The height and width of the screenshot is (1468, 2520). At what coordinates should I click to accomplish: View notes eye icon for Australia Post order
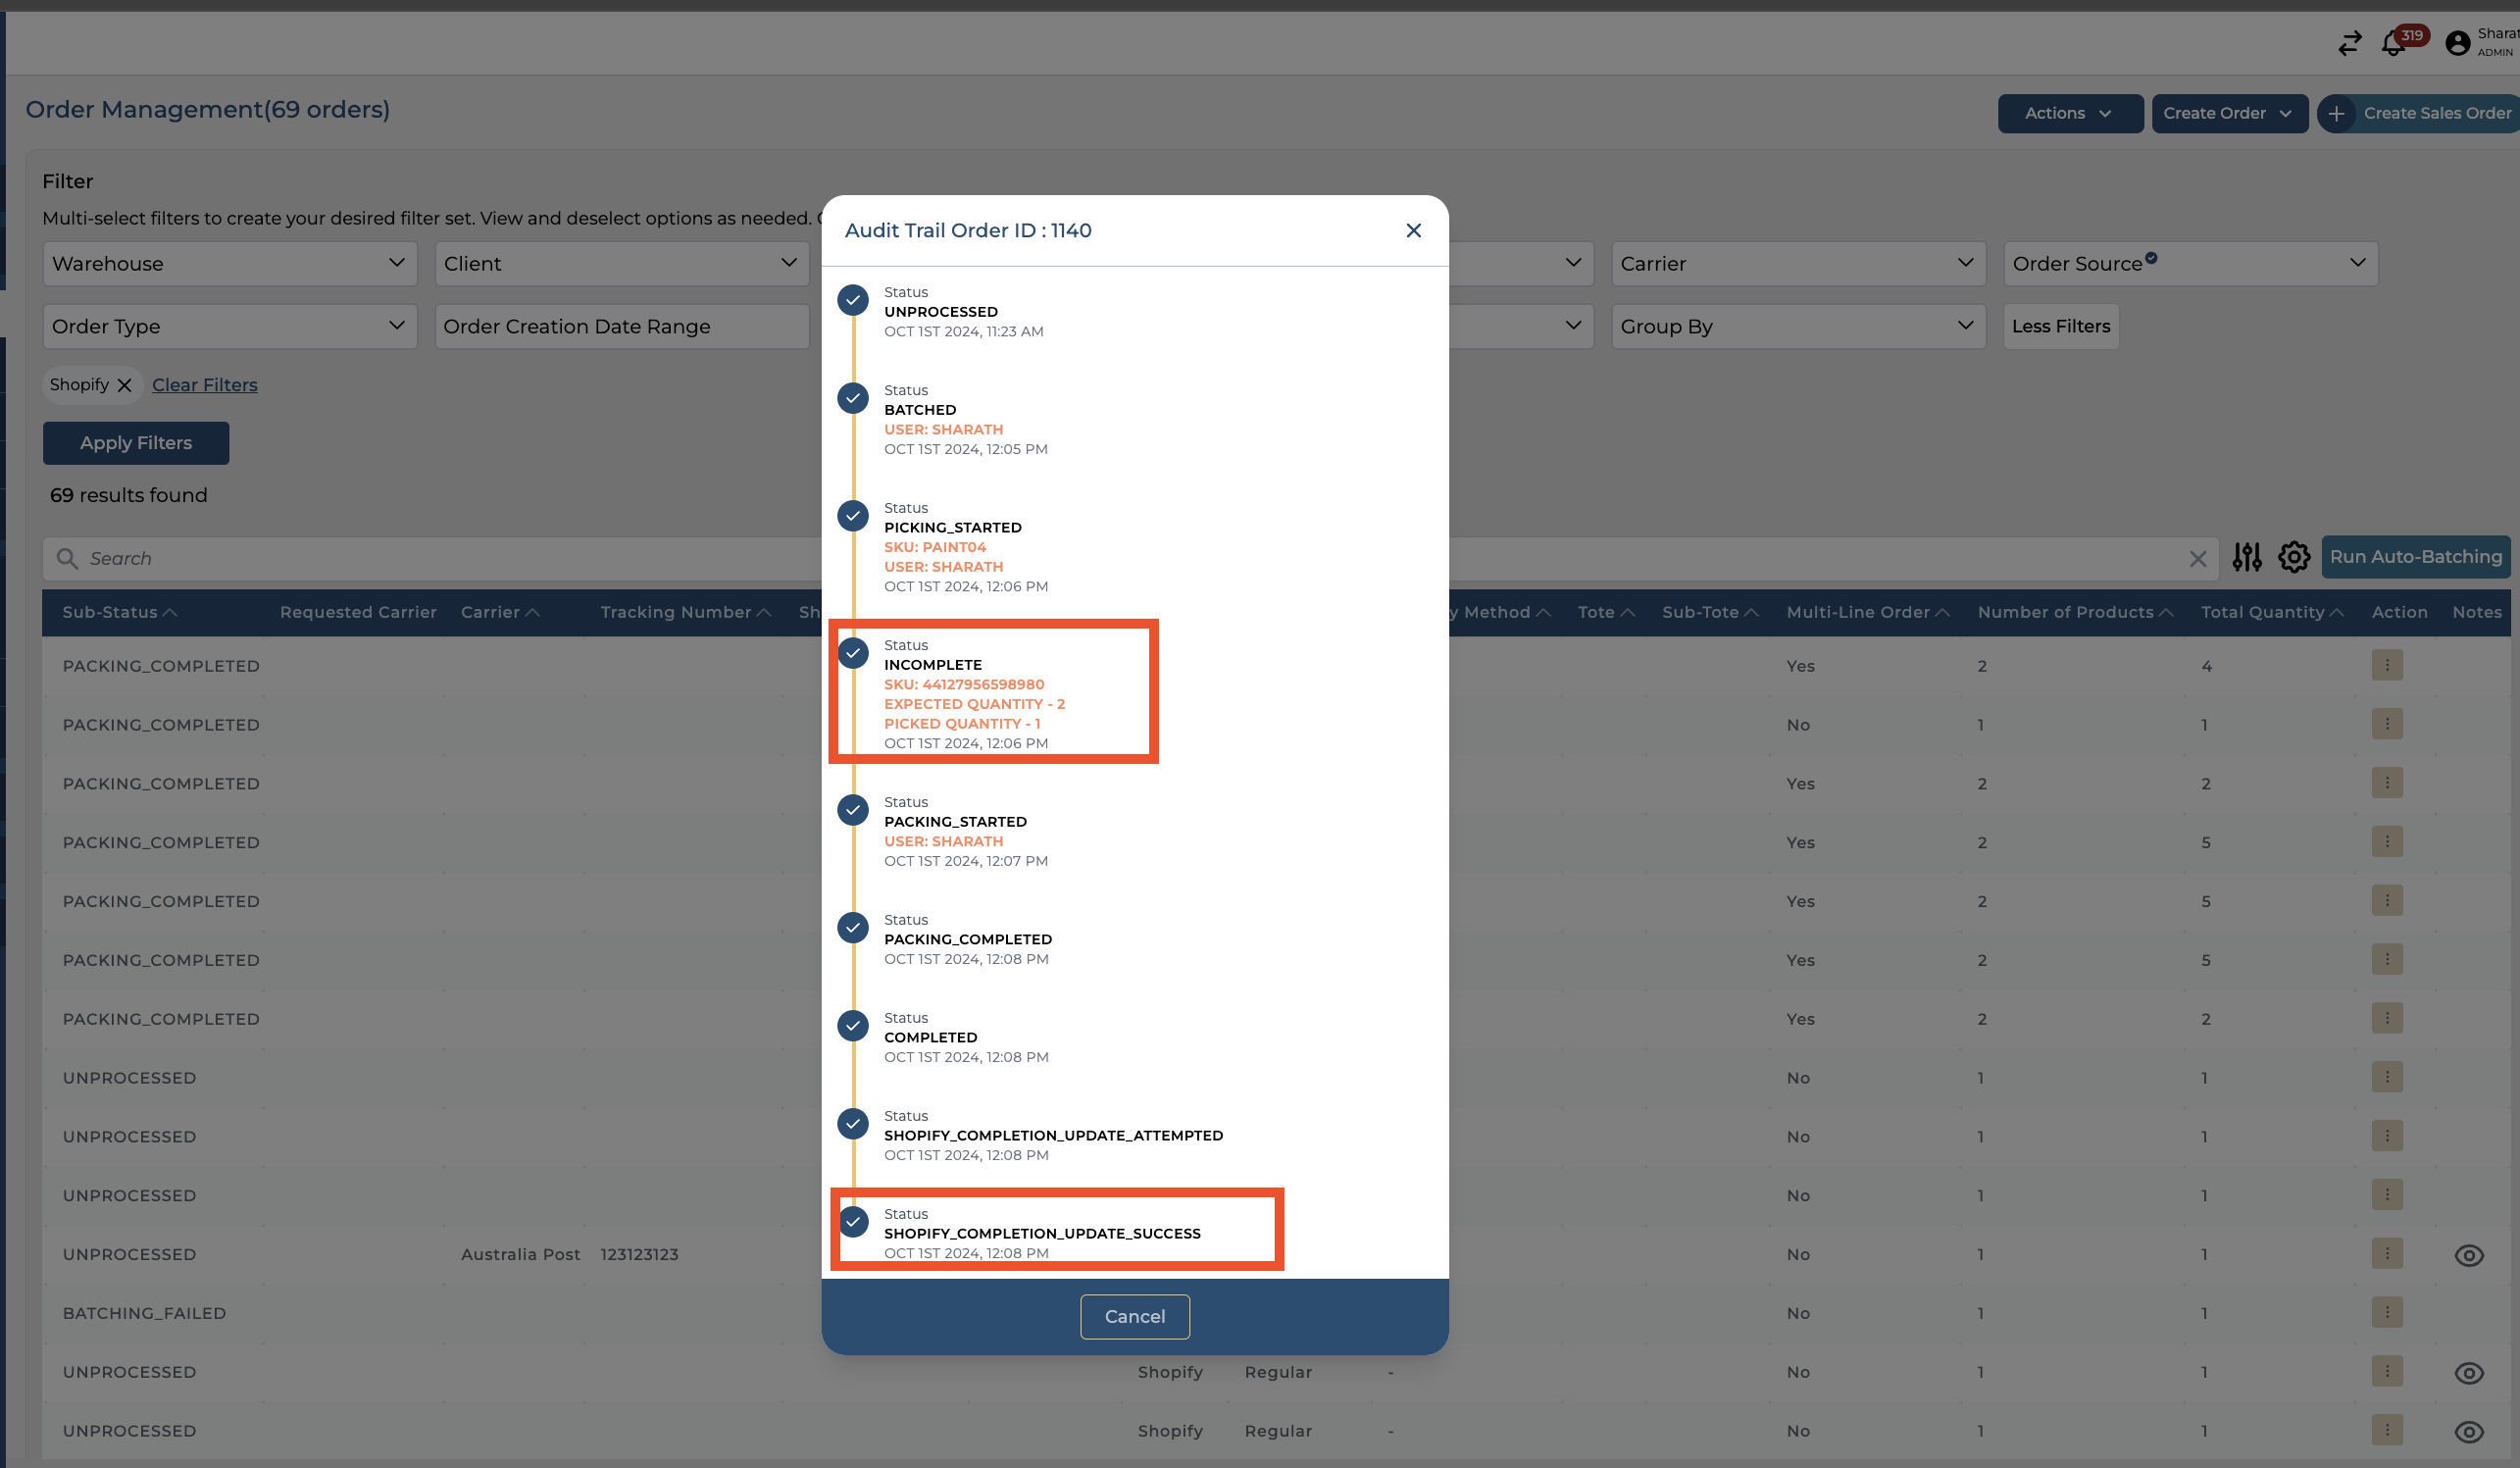coord(2468,1255)
